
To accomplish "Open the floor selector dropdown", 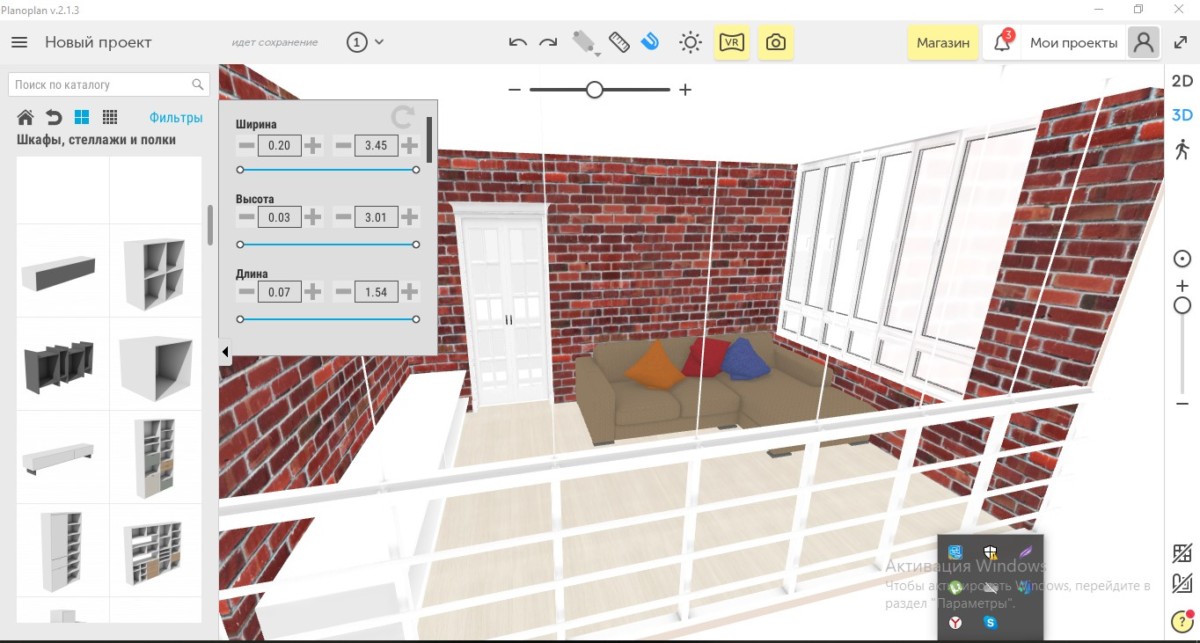I will tap(365, 42).
